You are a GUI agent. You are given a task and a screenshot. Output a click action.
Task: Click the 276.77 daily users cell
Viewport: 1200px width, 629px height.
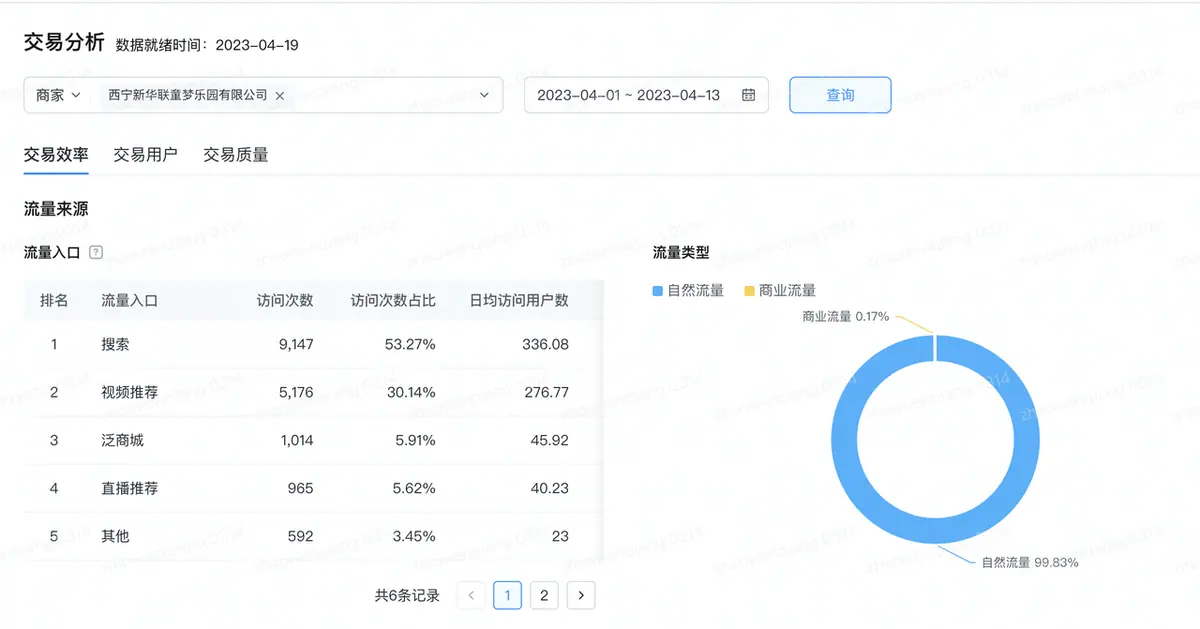click(x=545, y=392)
